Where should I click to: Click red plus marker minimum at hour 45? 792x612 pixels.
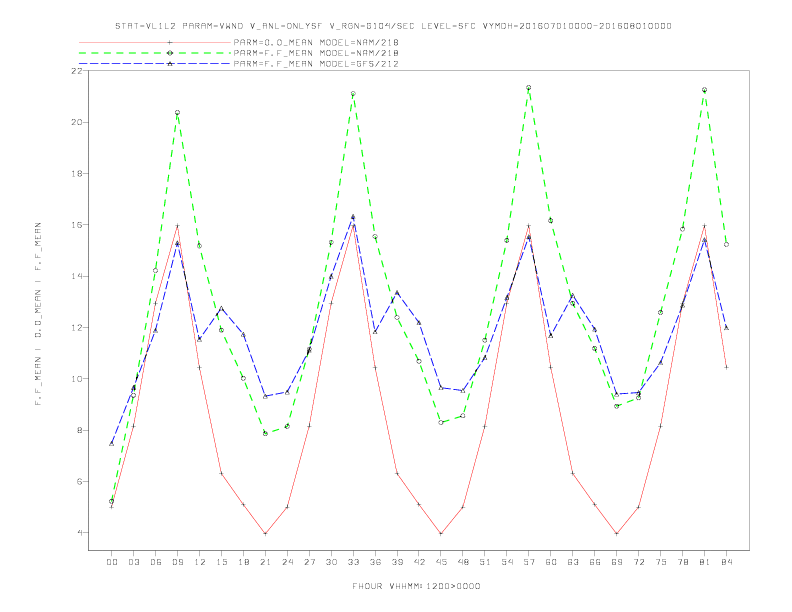coord(441,533)
